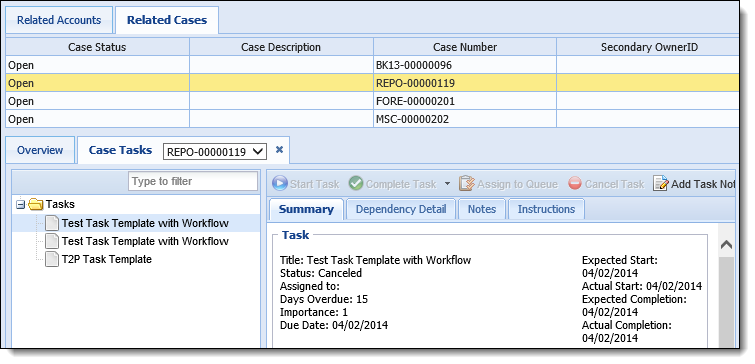The width and height of the screenshot is (755, 364).
Task: Click the Tasks folder icon
Action: coord(36,205)
